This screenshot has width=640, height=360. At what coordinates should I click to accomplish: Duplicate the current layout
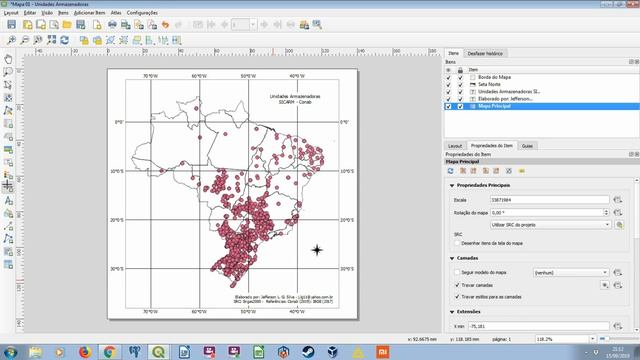tap(41, 24)
